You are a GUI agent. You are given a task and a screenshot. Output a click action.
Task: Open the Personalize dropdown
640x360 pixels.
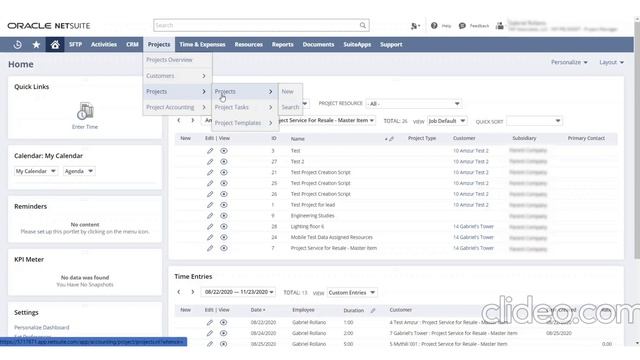coord(569,62)
